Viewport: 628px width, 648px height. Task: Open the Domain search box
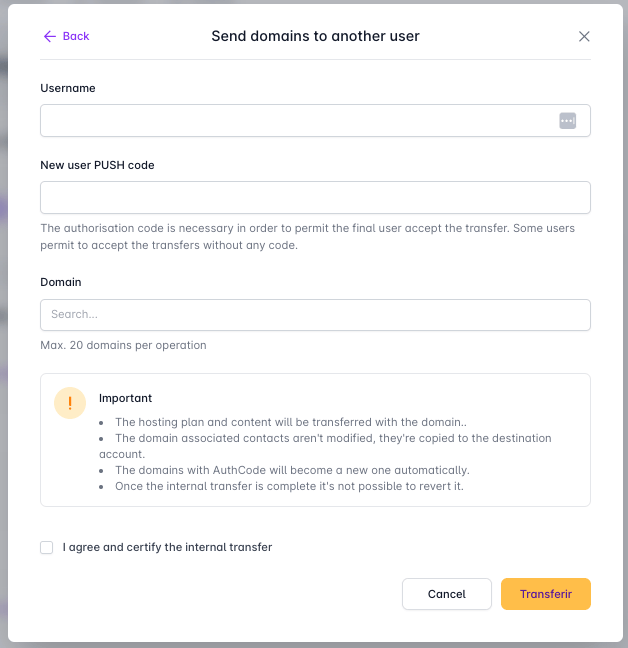tap(315, 315)
